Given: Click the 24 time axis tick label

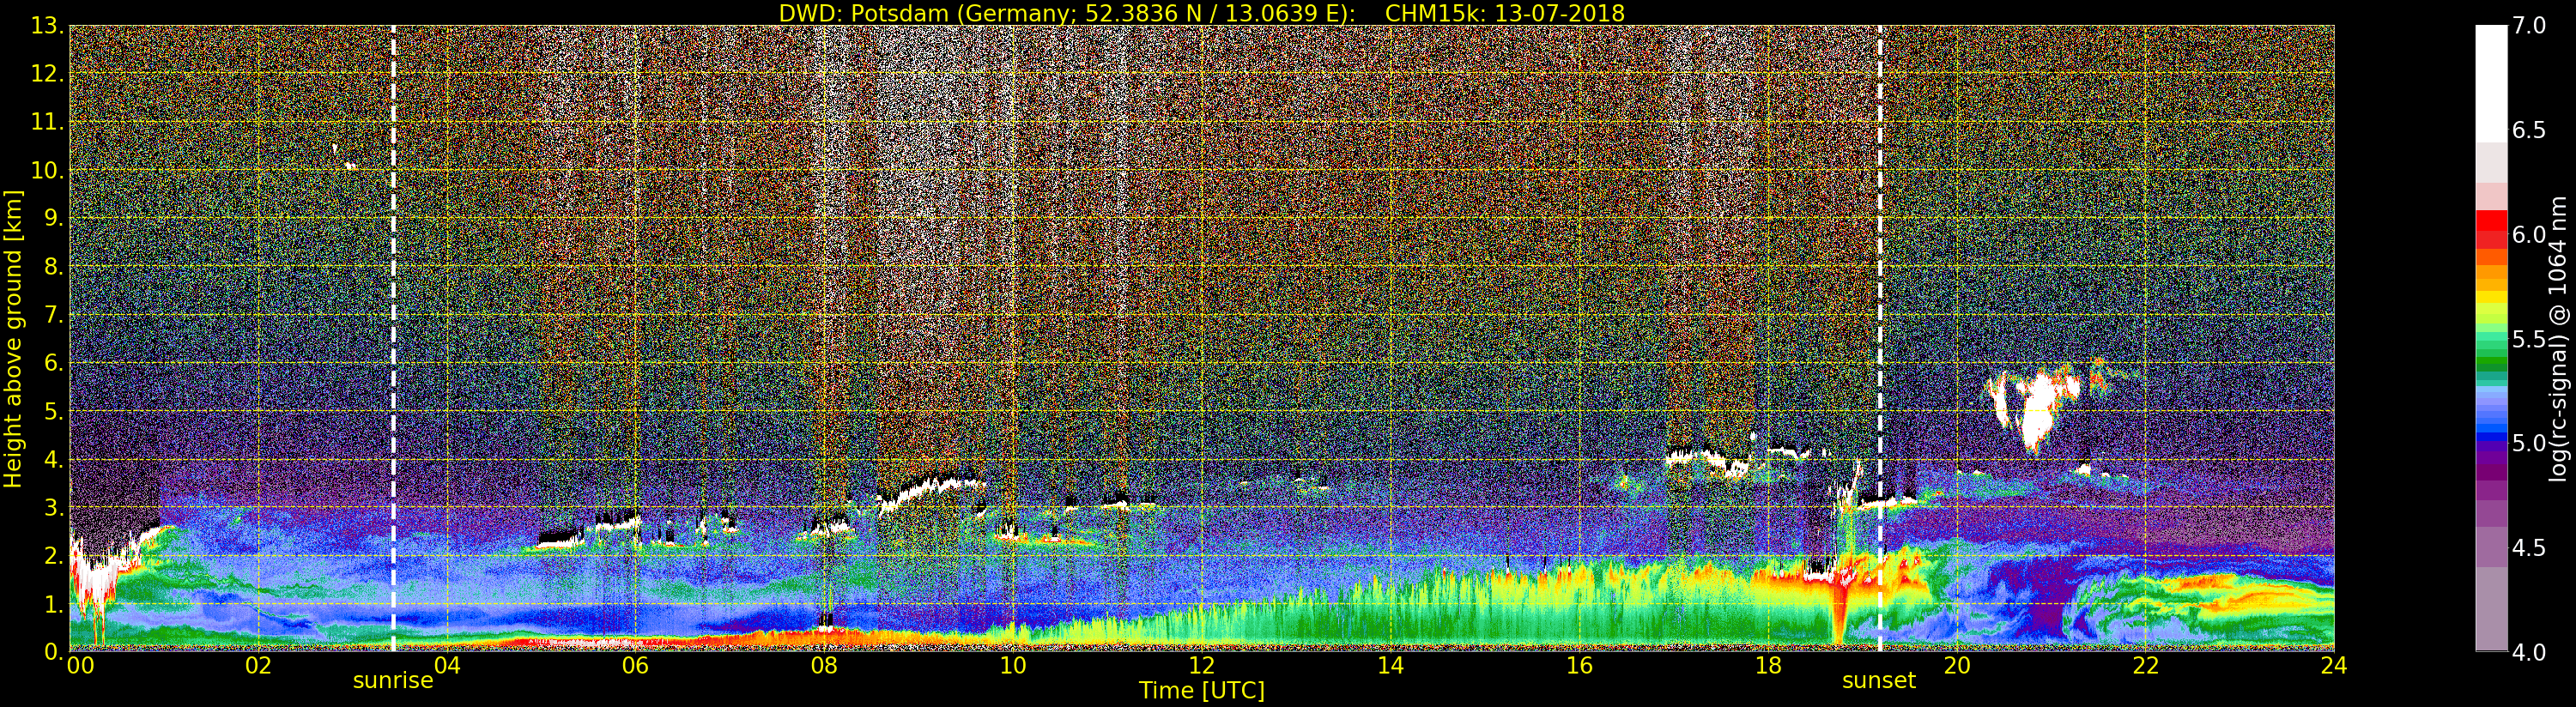Looking at the screenshot, I should [2334, 665].
